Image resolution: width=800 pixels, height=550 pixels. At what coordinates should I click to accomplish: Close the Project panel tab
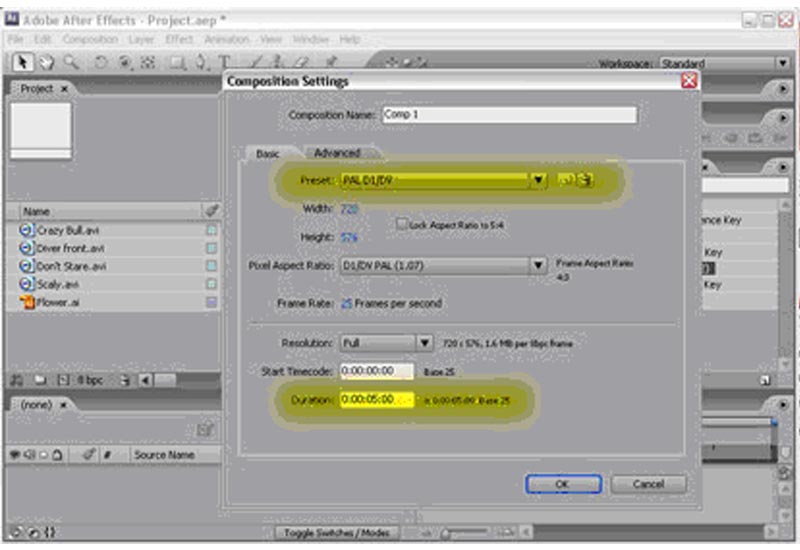pyautogui.click(x=64, y=89)
